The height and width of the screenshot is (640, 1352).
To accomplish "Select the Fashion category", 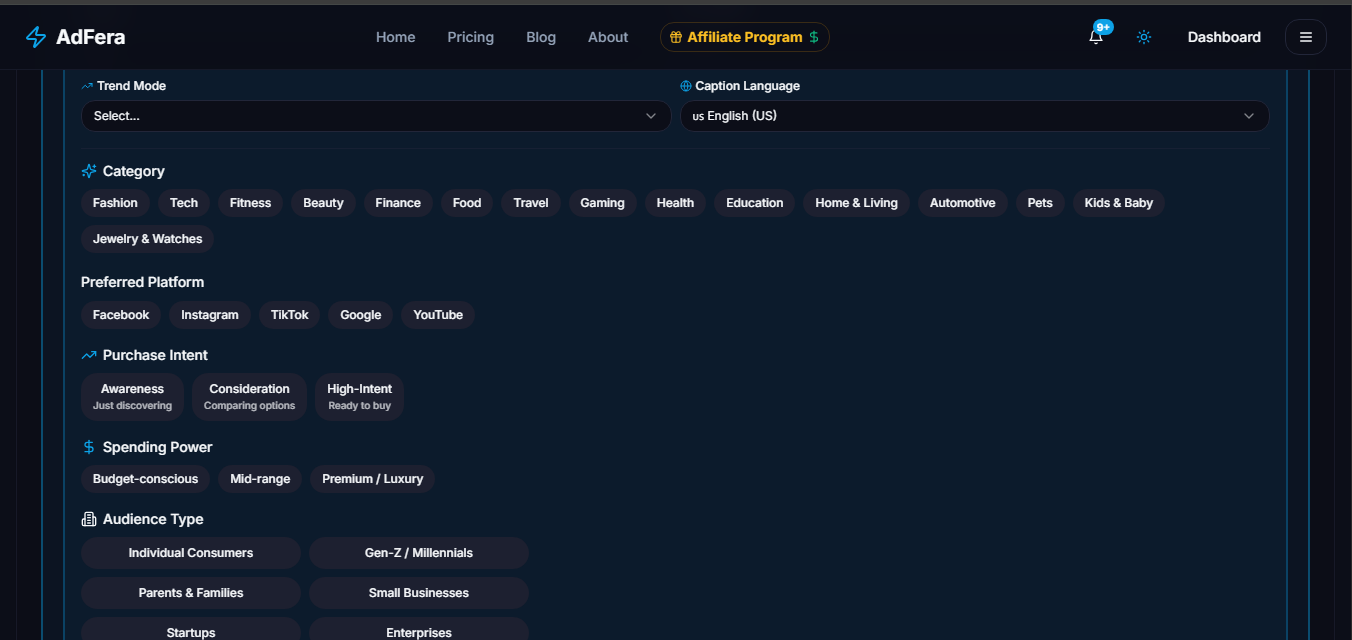I will 116,203.
